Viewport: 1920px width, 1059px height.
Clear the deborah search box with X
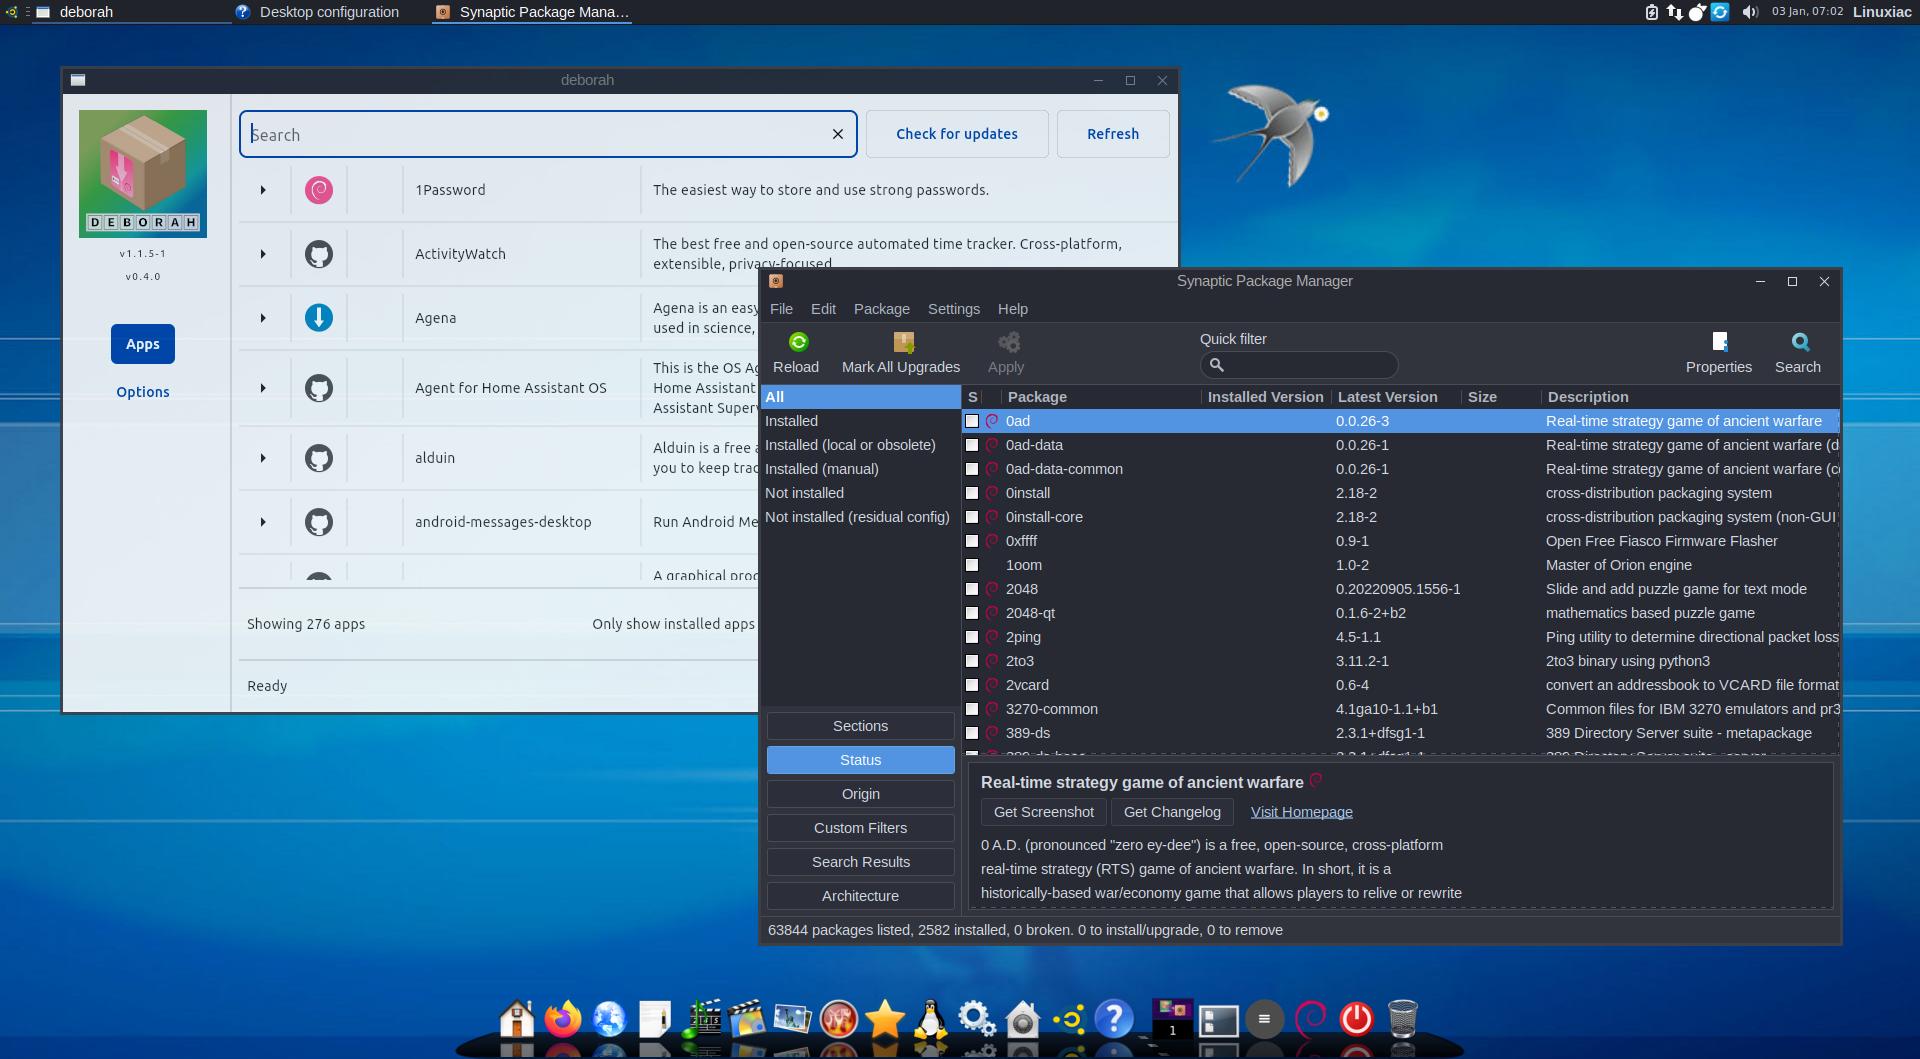tap(838, 134)
